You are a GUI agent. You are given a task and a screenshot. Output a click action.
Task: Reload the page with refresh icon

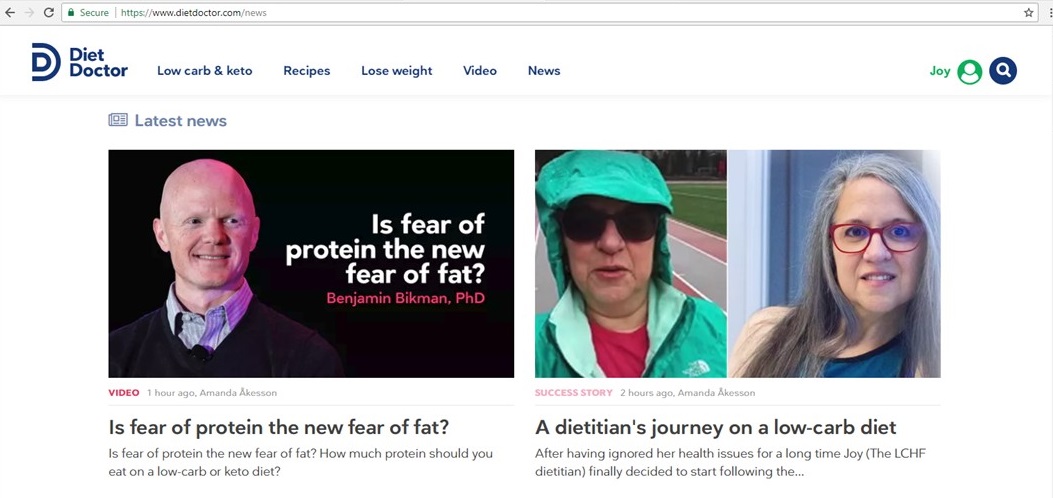(x=48, y=13)
